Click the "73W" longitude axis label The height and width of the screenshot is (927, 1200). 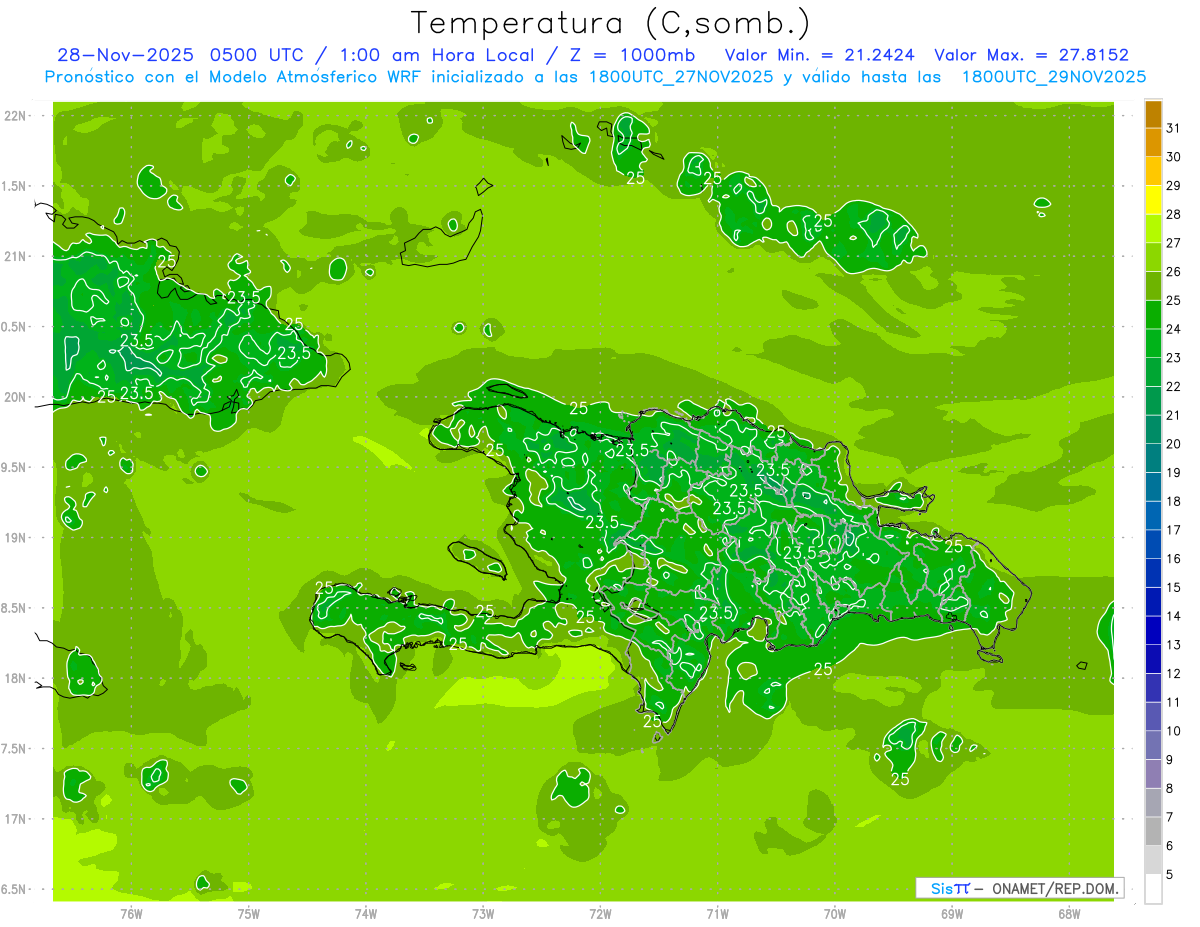click(x=483, y=914)
